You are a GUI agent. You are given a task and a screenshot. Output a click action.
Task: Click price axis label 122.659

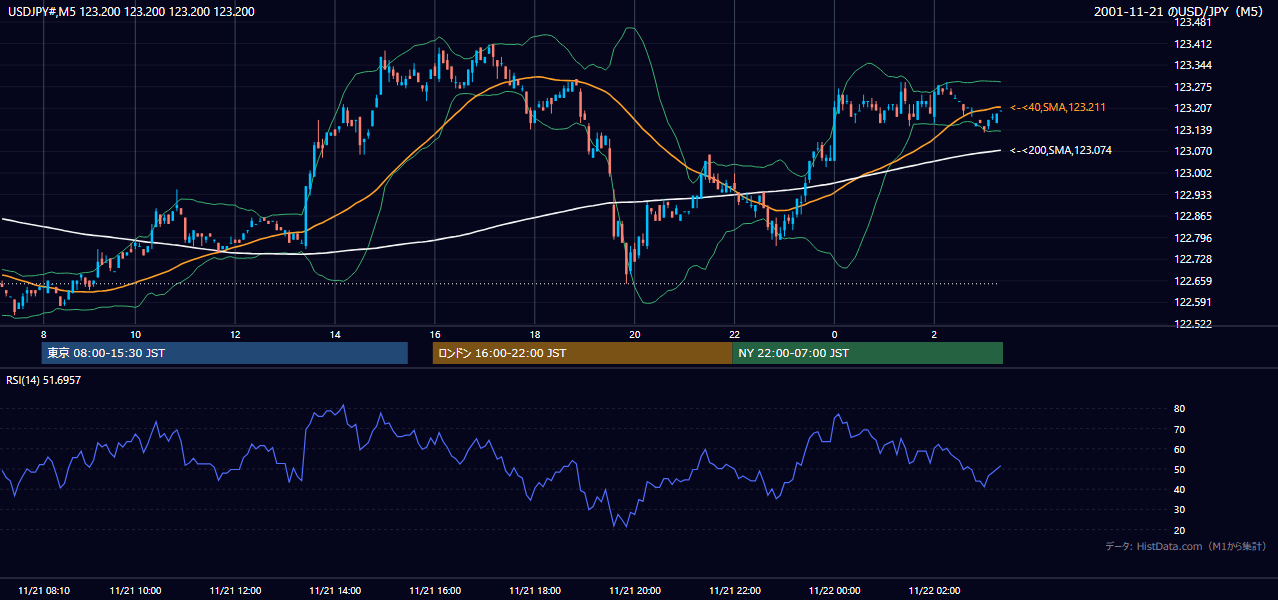tap(1192, 281)
